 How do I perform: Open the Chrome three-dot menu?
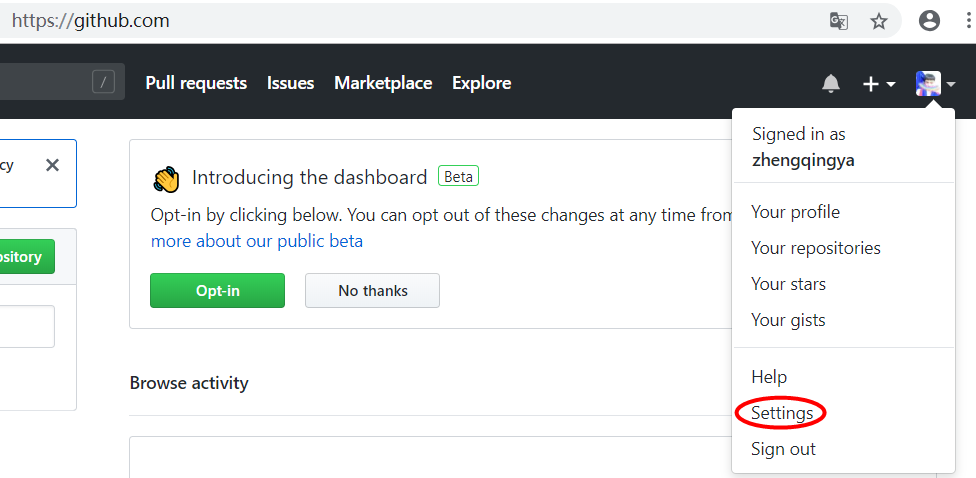coord(966,21)
